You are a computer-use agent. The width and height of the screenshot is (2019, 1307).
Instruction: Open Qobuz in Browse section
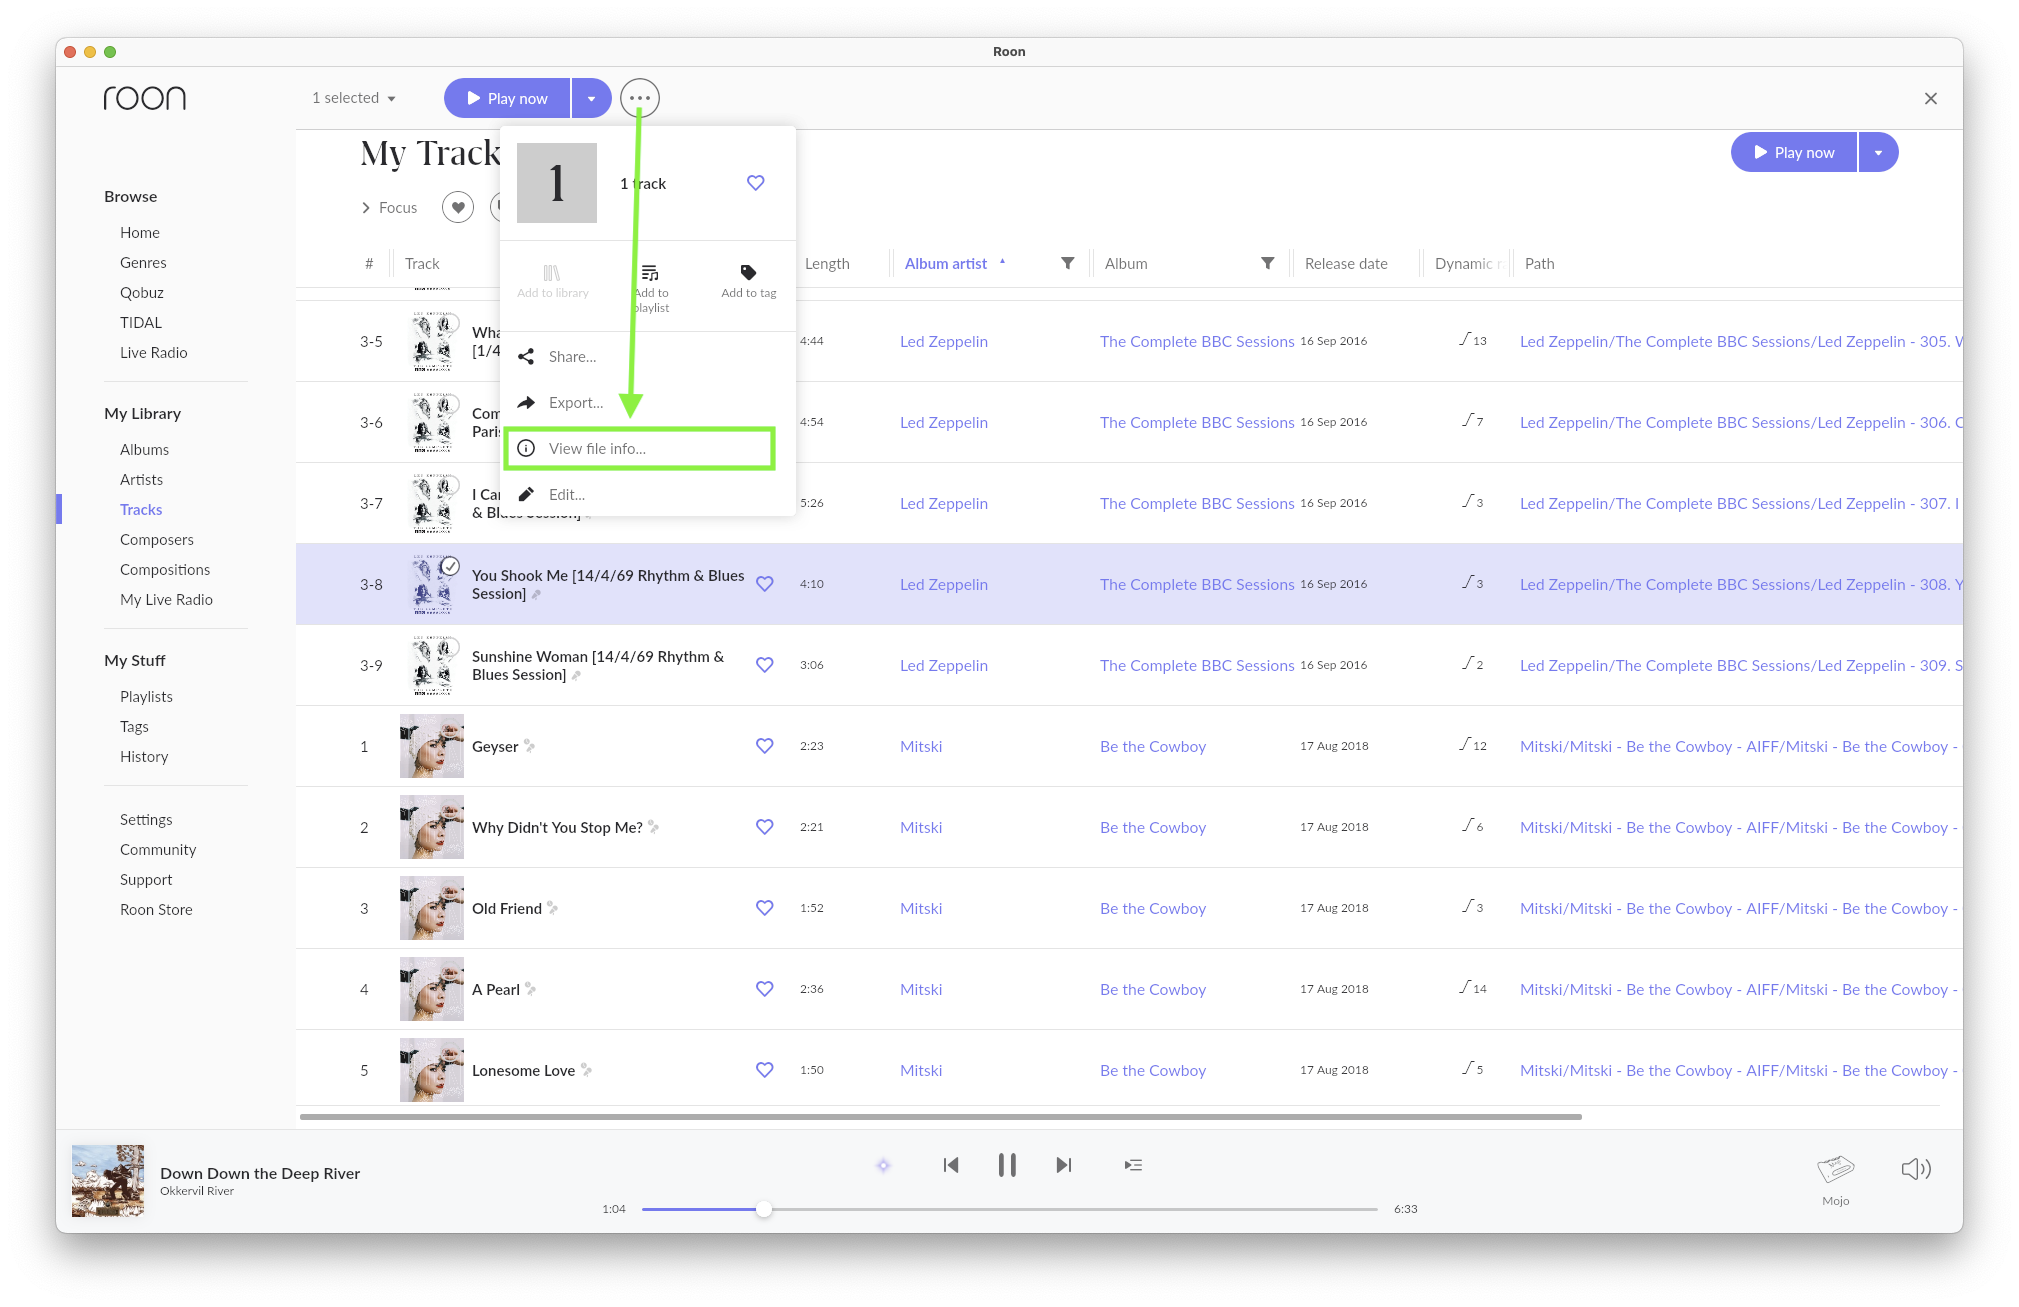point(142,293)
